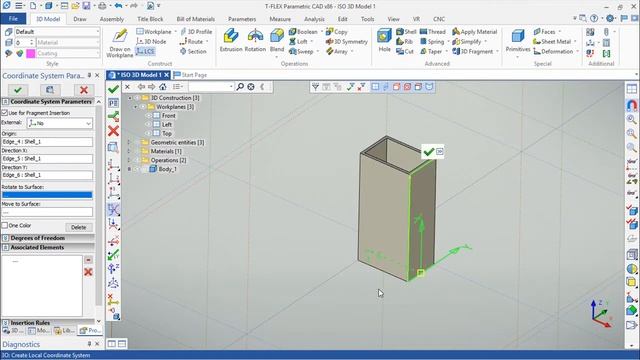640x360 pixels.
Task: Open the Analysis ribbon tab
Action: click(314, 19)
